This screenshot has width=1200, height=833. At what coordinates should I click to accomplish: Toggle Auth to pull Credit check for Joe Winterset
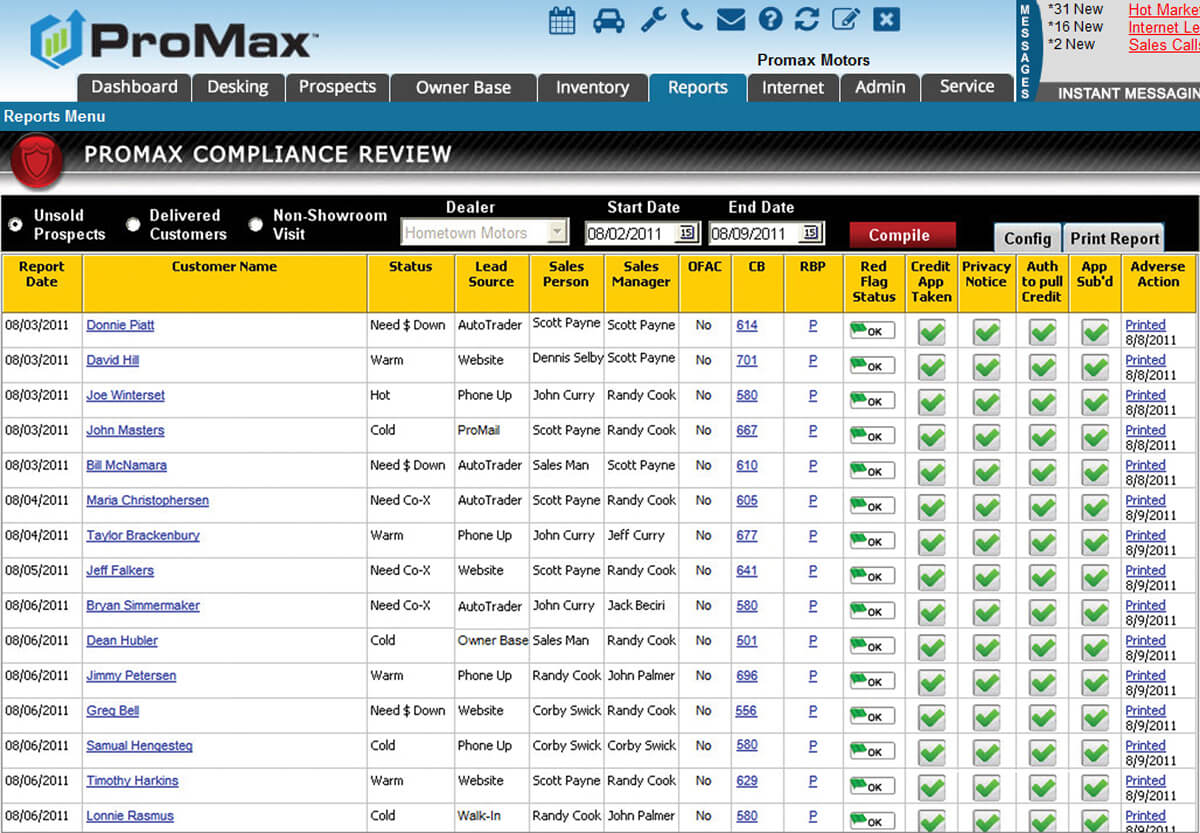pos(1043,402)
